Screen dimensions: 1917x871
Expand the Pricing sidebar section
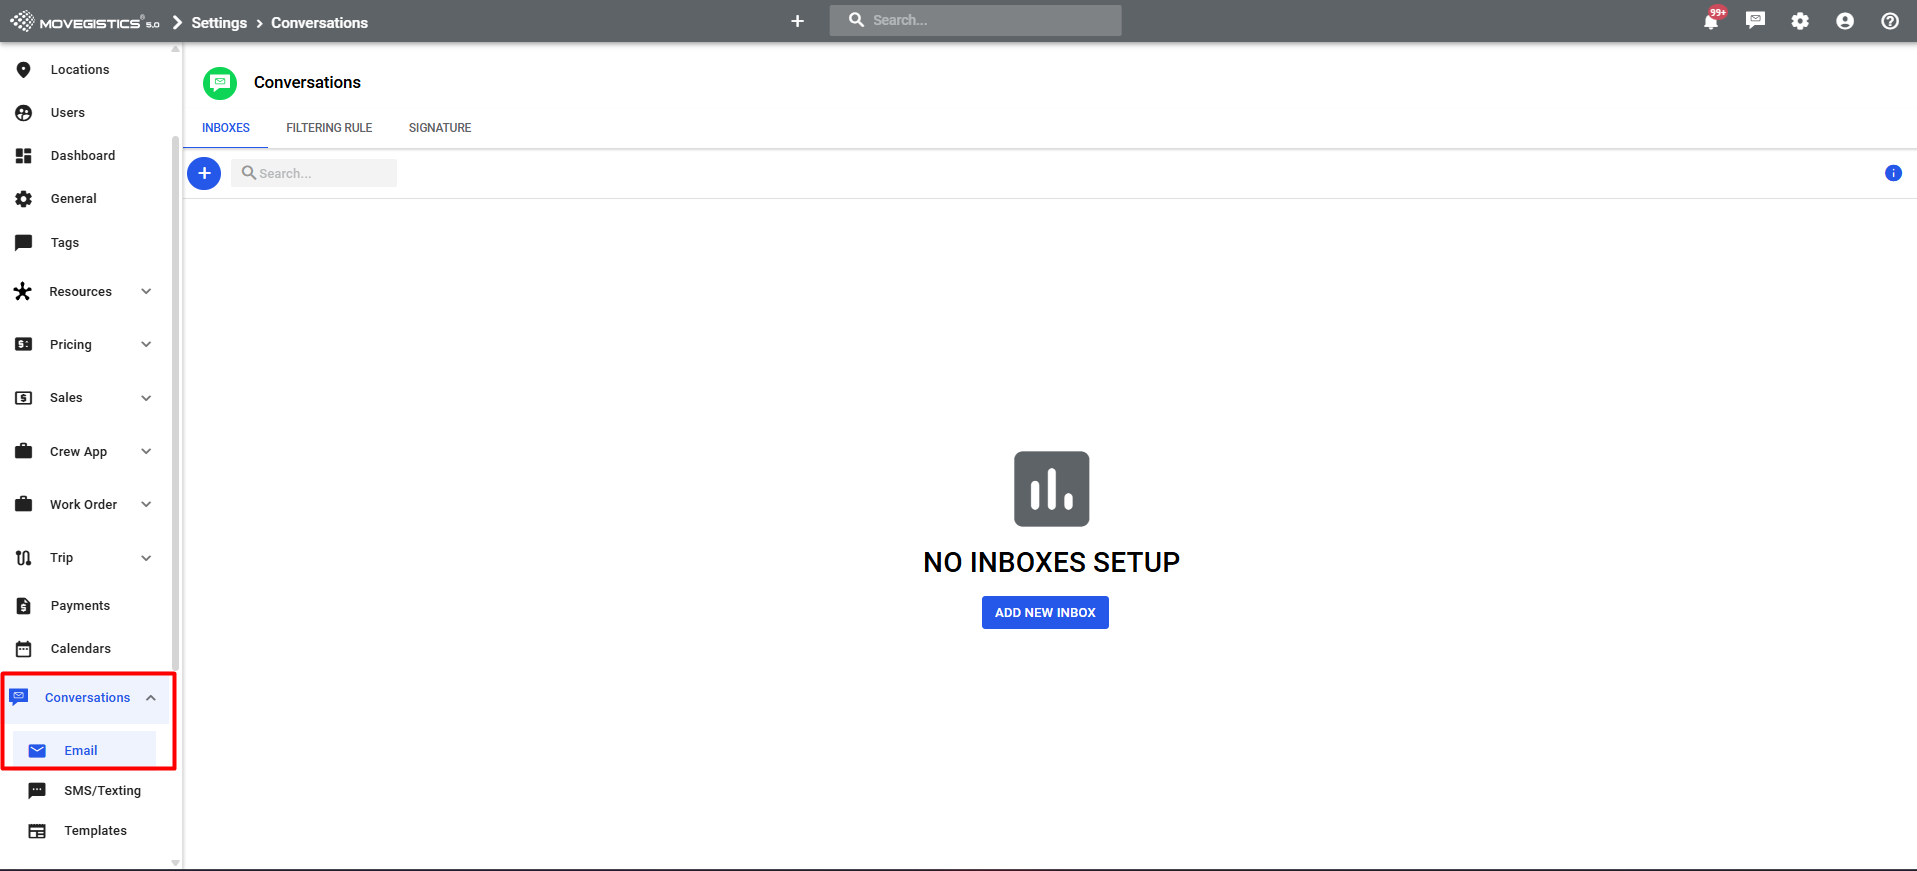click(146, 345)
